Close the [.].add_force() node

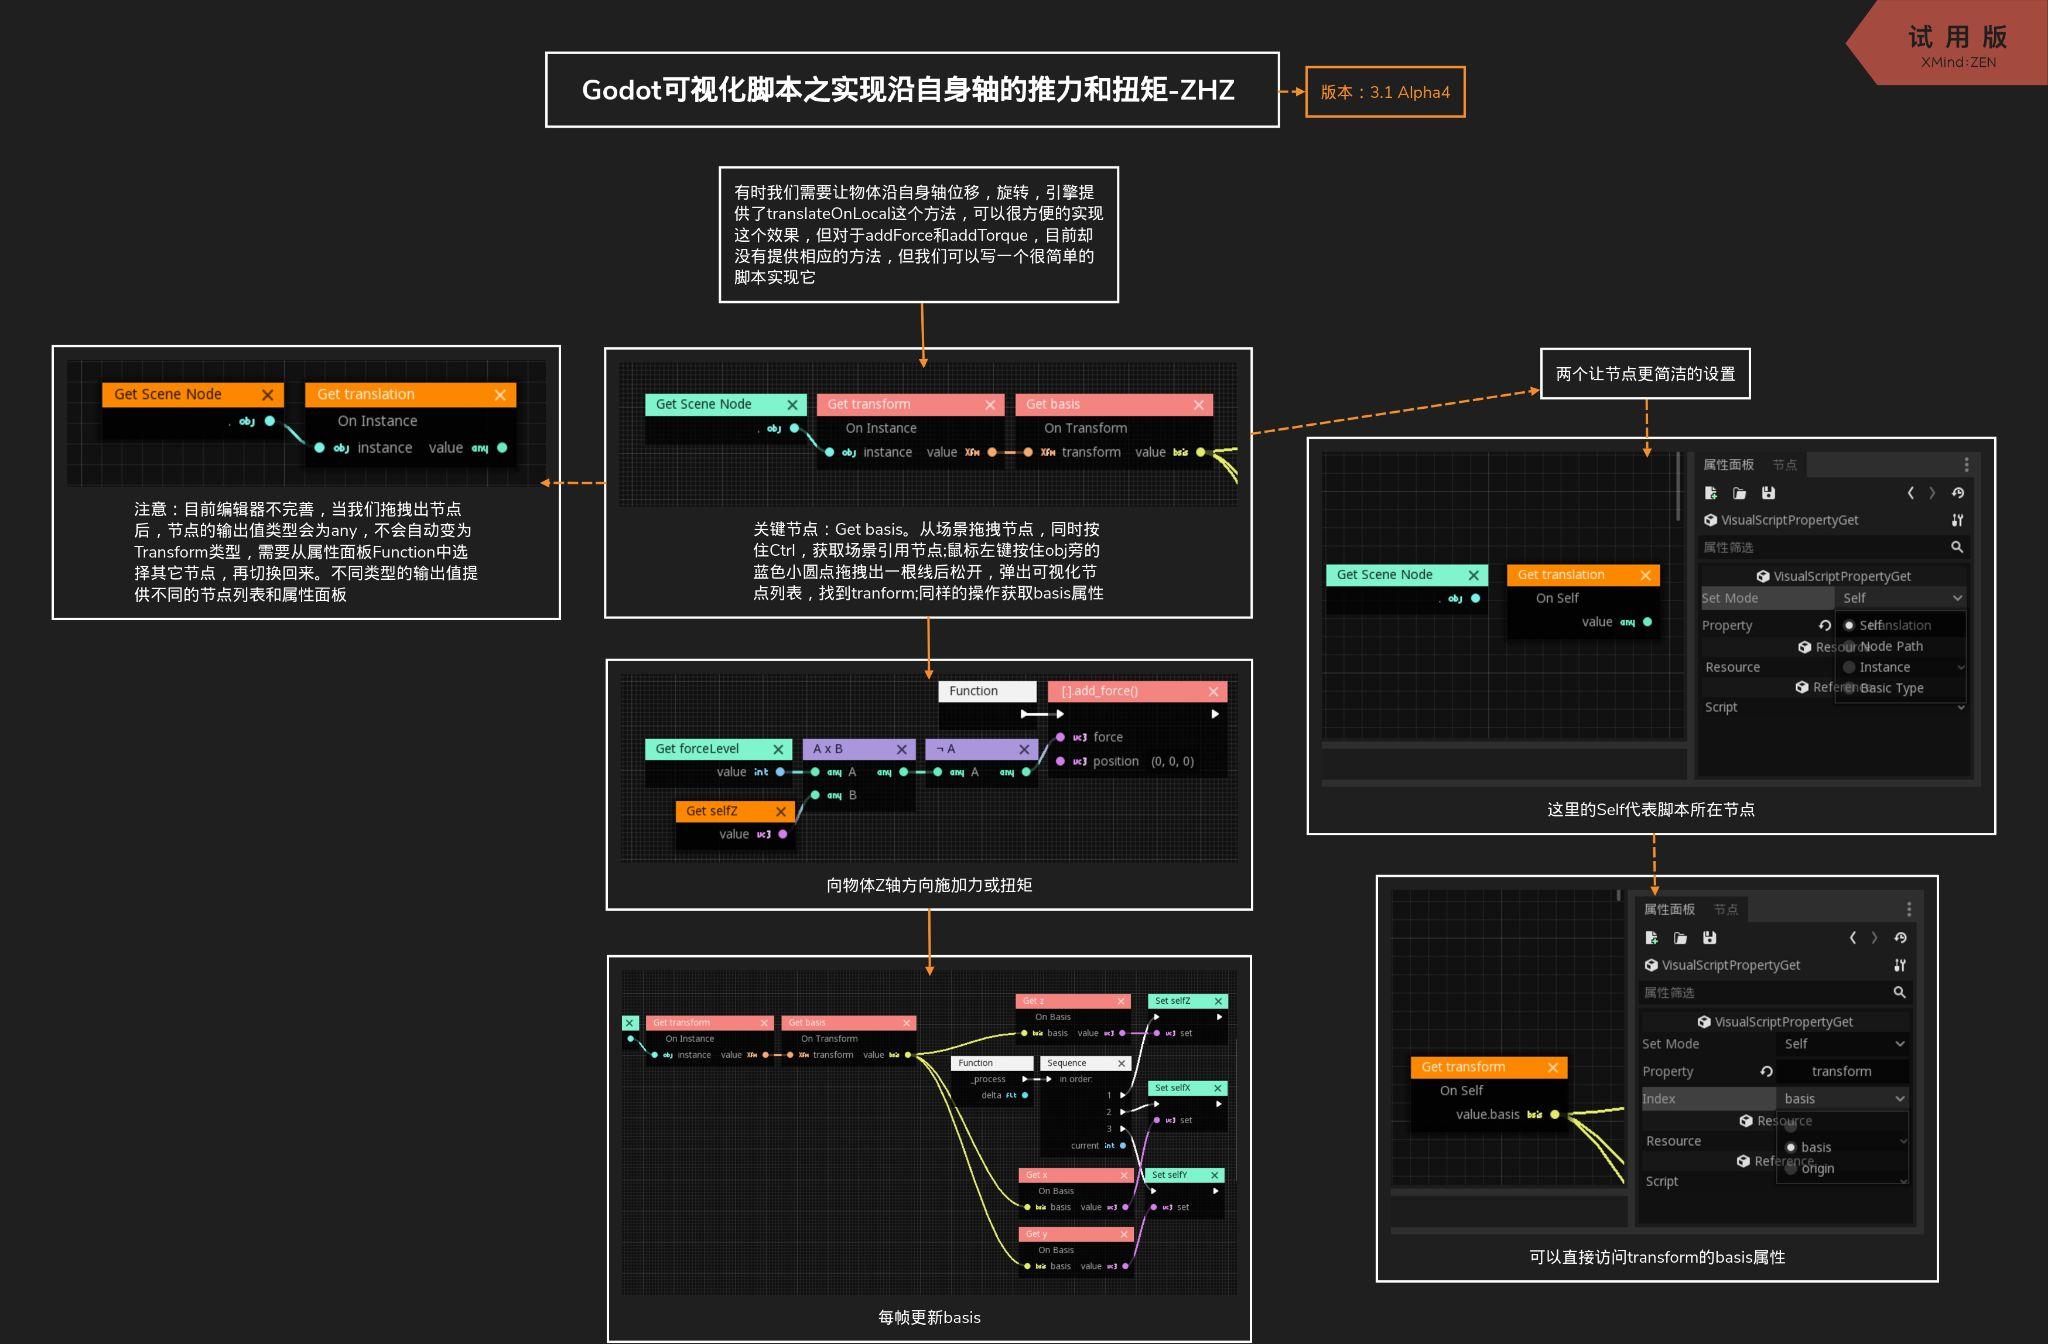point(1213,691)
